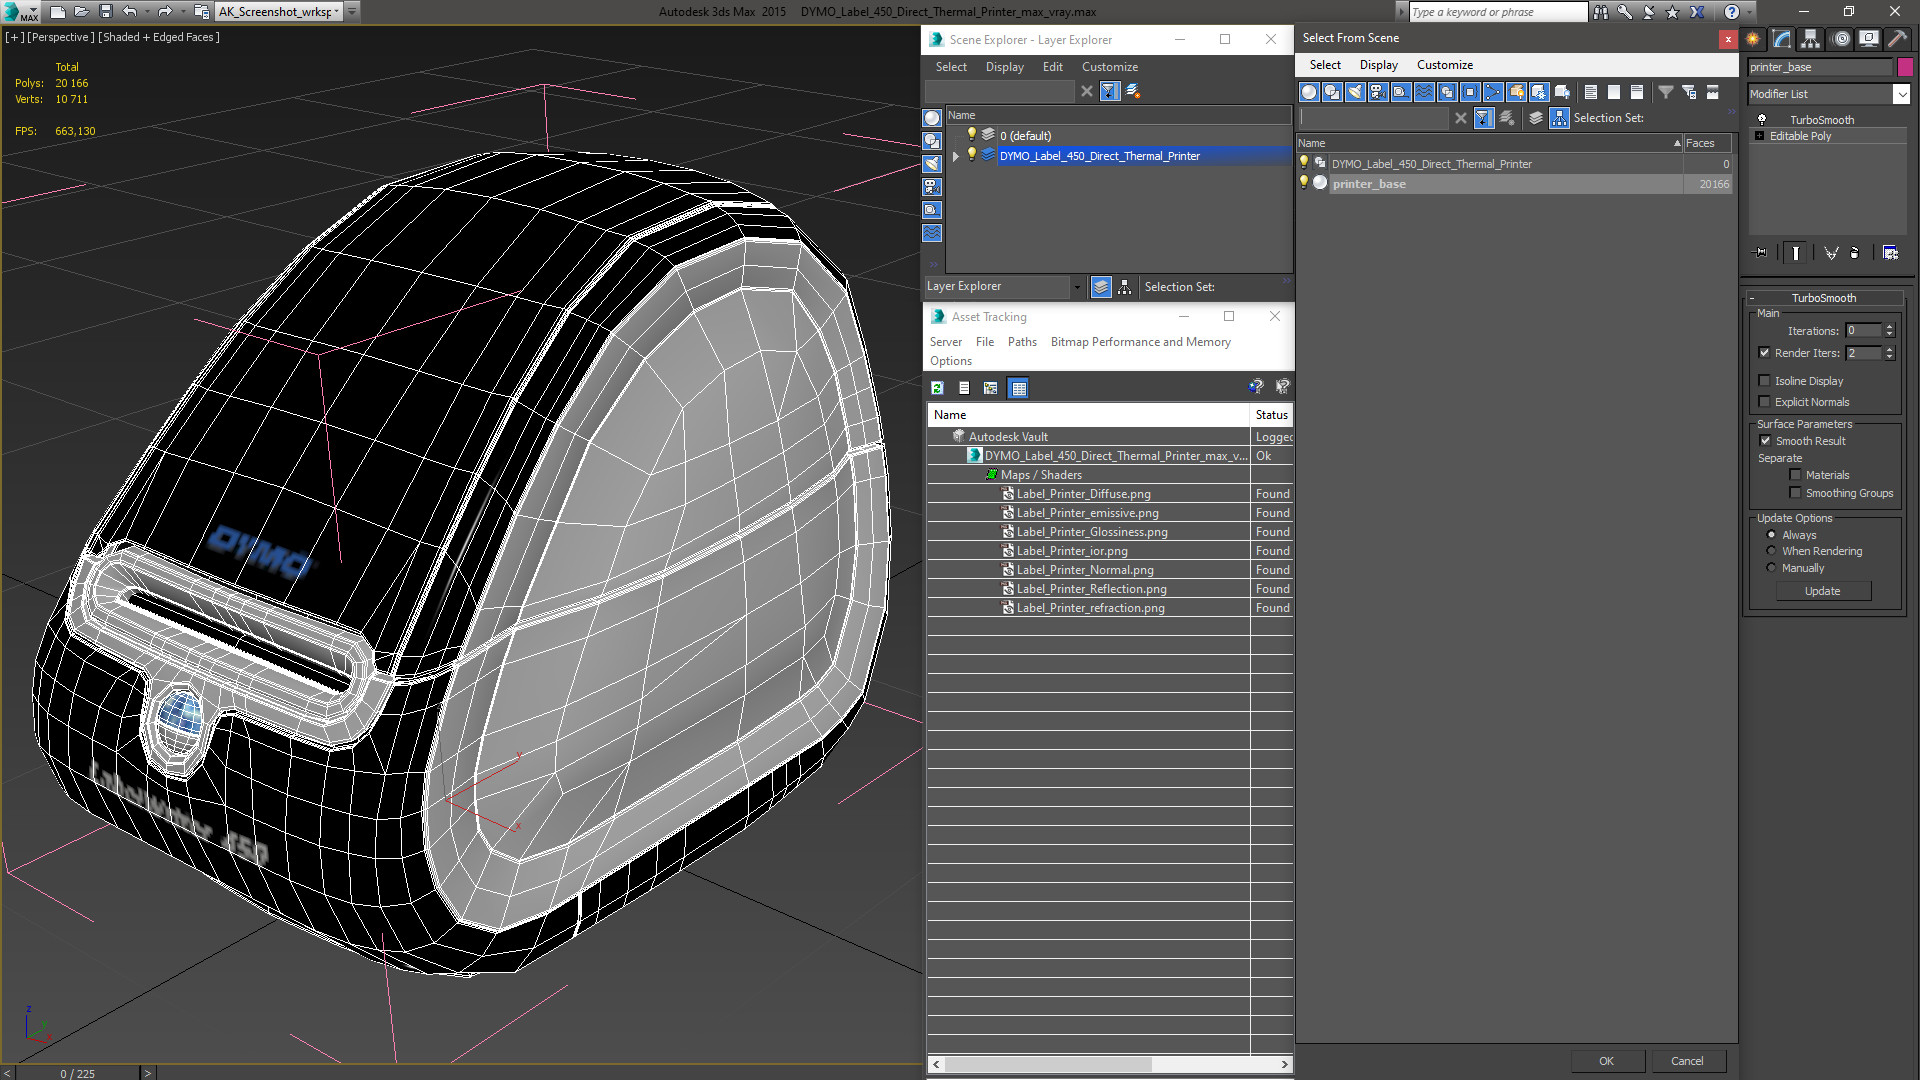Enable the Isoline Display checkbox
The image size is (1920, 1080).
click(x=1764, y=381)
